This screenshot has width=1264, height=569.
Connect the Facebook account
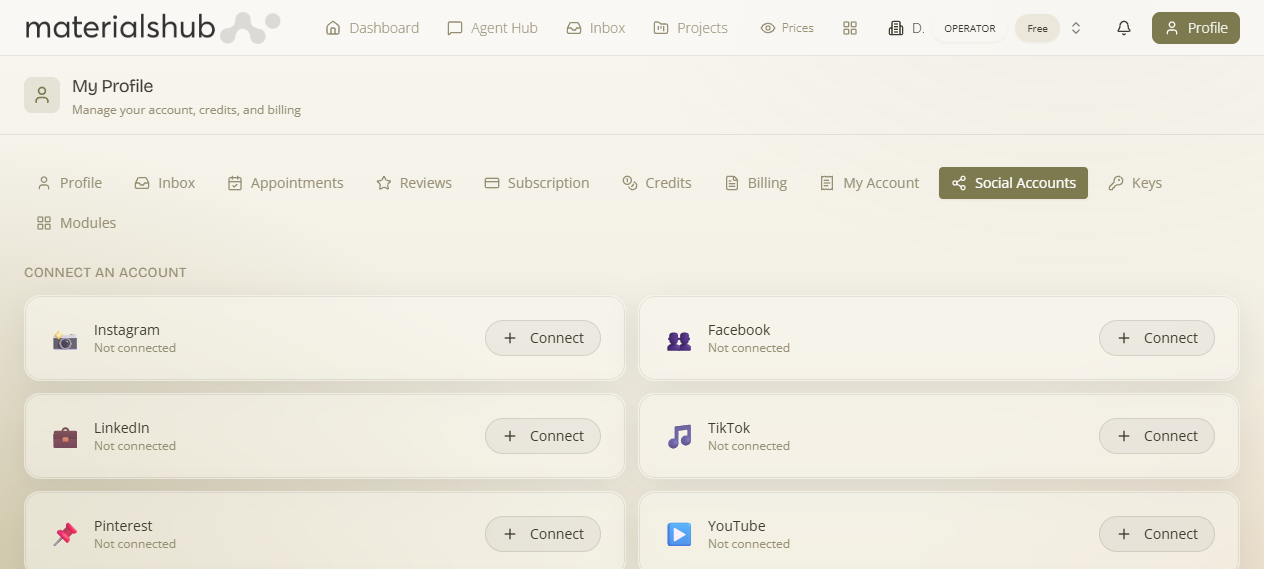[x=1157, y=338]
